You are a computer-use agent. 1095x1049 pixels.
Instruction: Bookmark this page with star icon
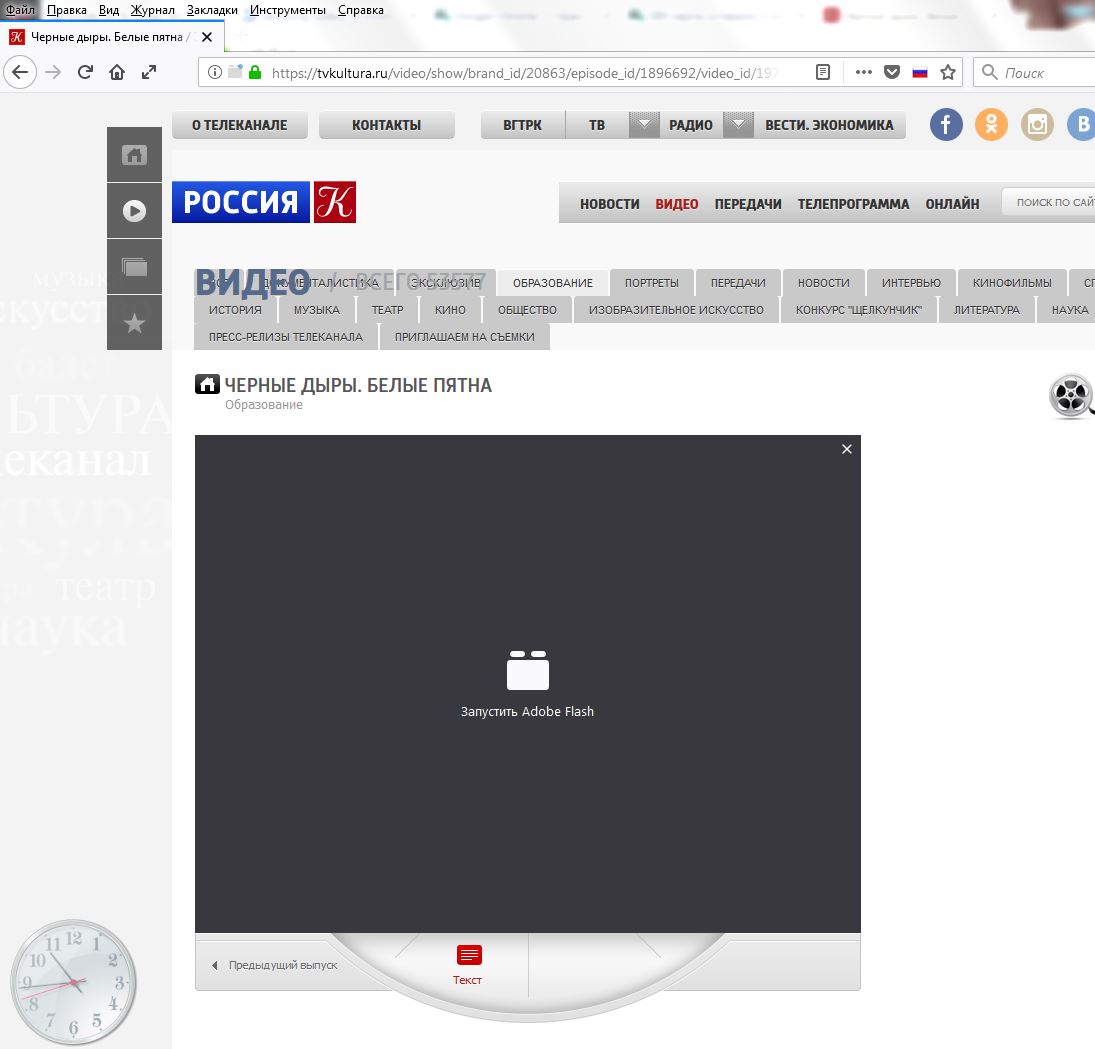(948, 72)
